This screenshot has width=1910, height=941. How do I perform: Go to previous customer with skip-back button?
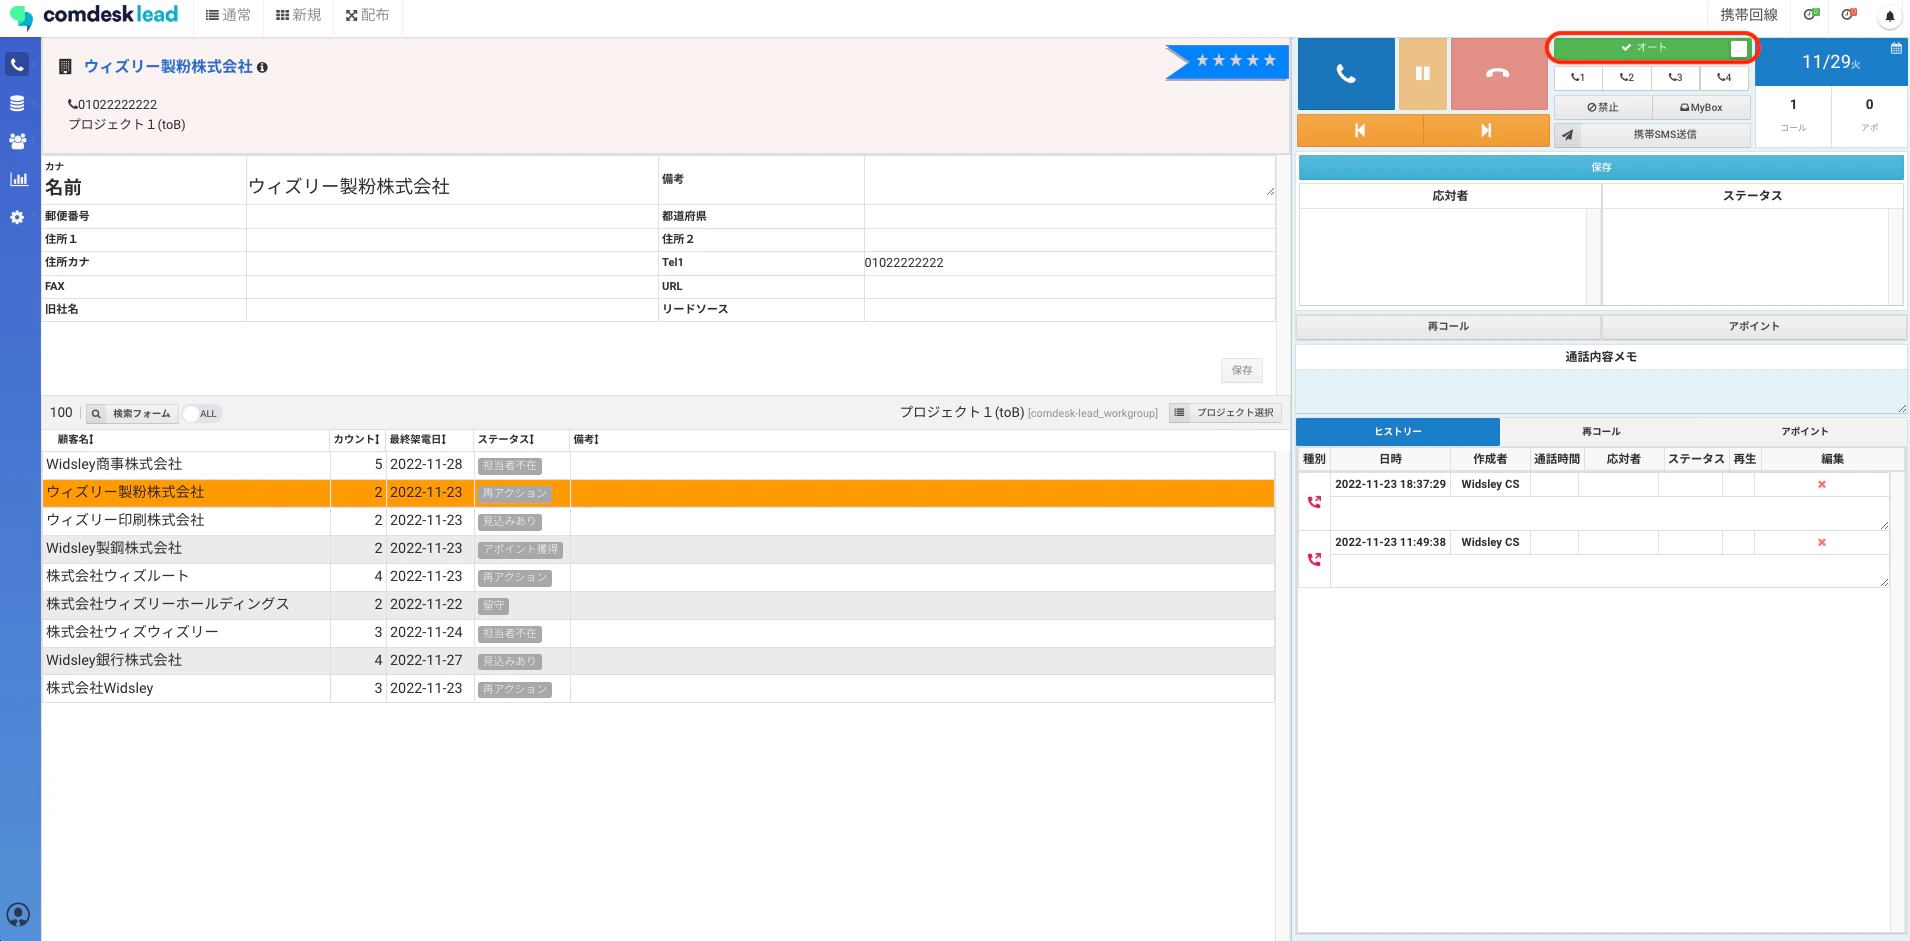(x=1360, y=130)
